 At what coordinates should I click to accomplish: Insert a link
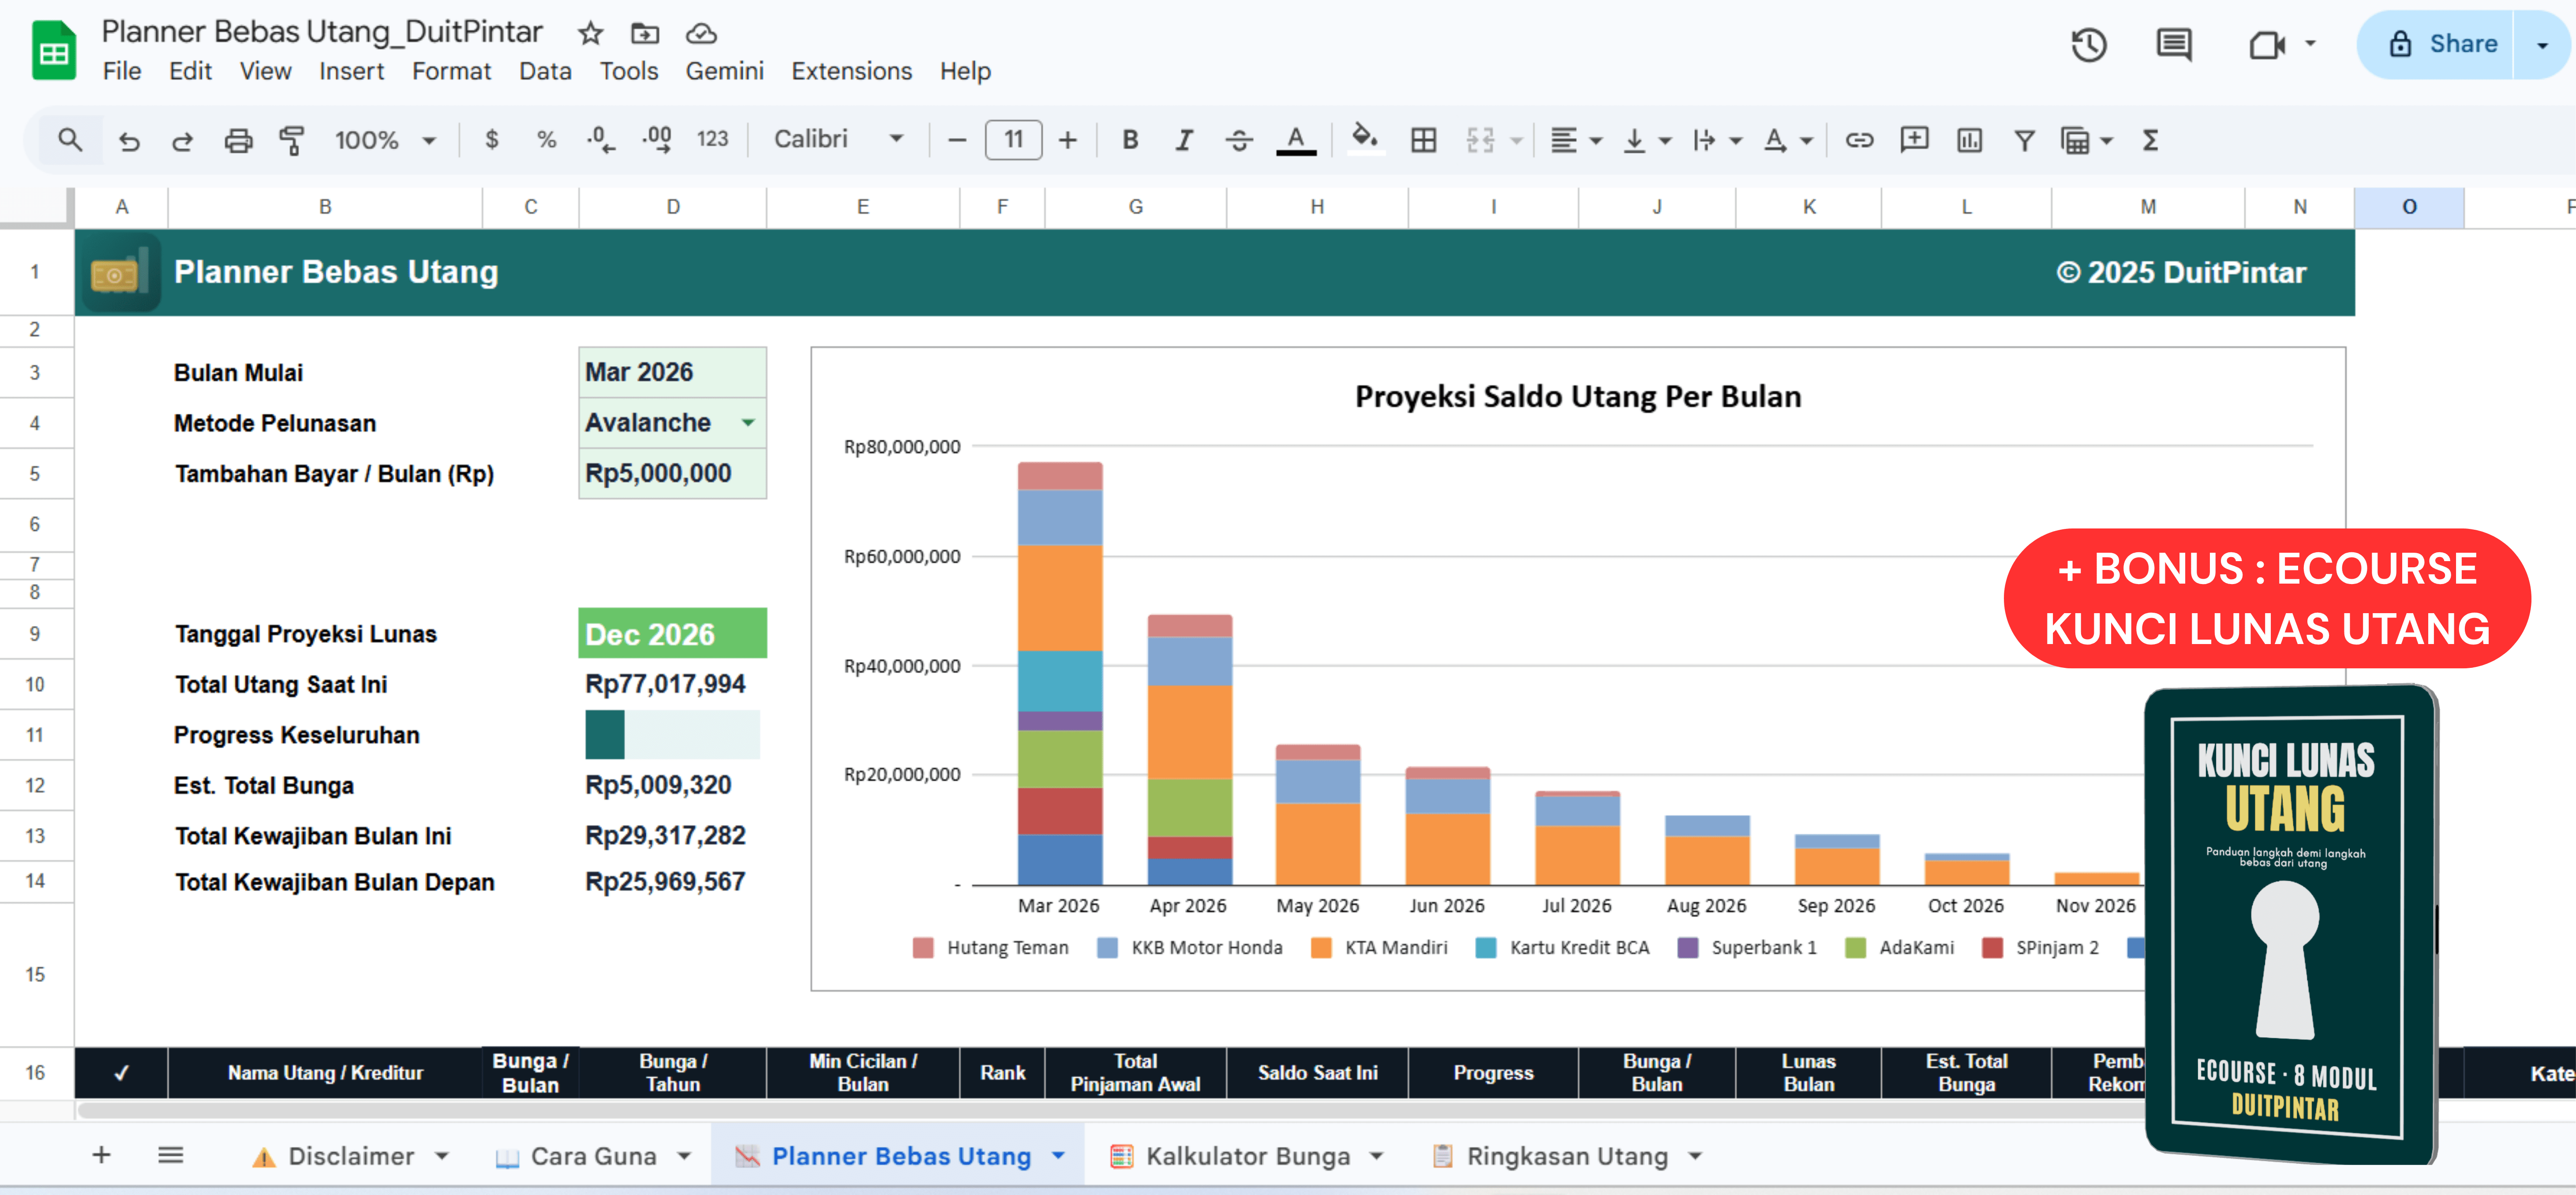click(x=1859, y=140)
